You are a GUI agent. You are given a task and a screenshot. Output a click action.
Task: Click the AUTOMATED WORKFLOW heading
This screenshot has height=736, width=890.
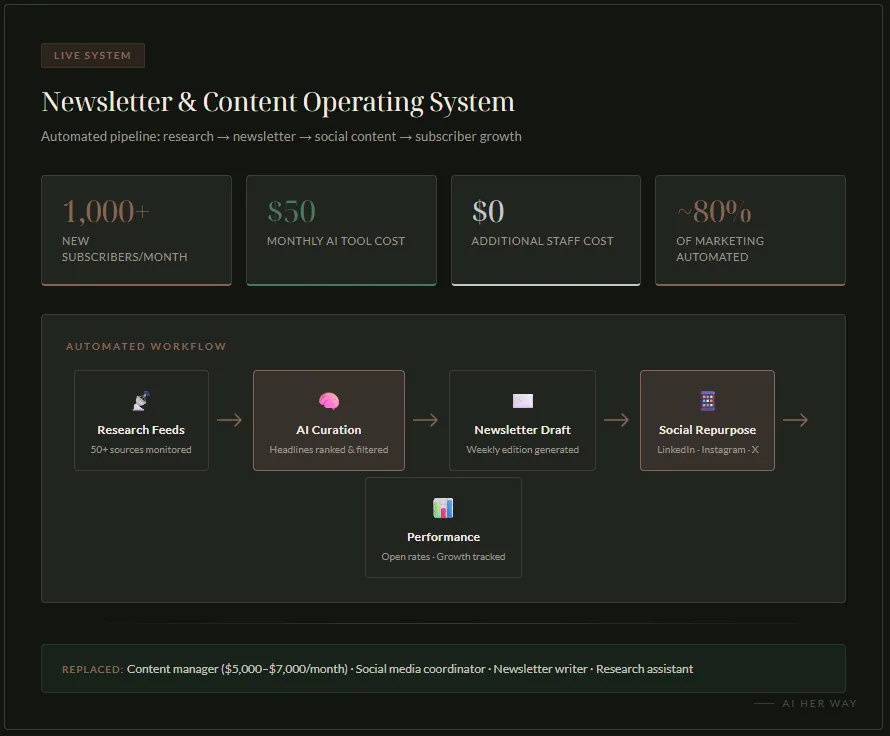coord(146,346)
